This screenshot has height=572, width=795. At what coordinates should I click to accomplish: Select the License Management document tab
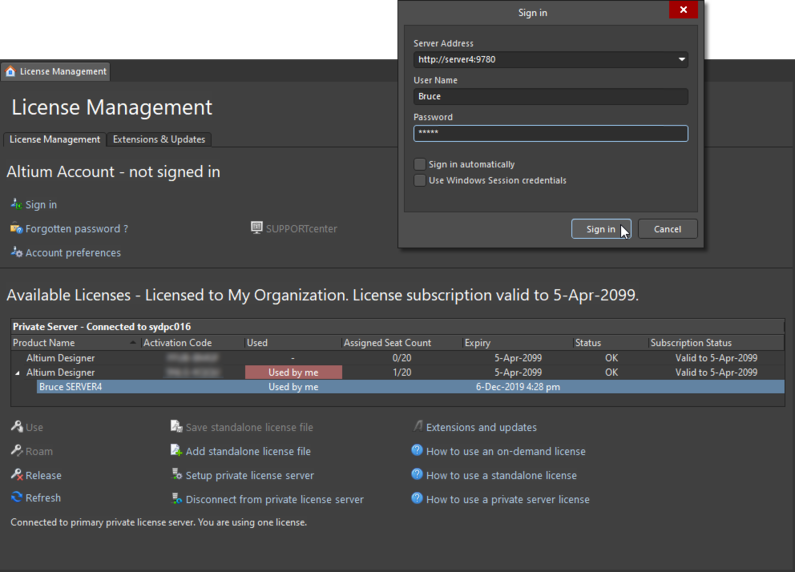pyautogui.click(x=56, y=72)
